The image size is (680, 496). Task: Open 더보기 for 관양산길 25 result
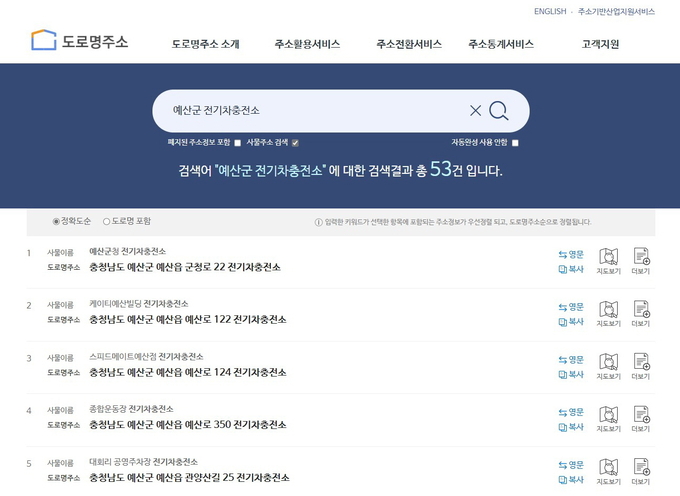641,472
